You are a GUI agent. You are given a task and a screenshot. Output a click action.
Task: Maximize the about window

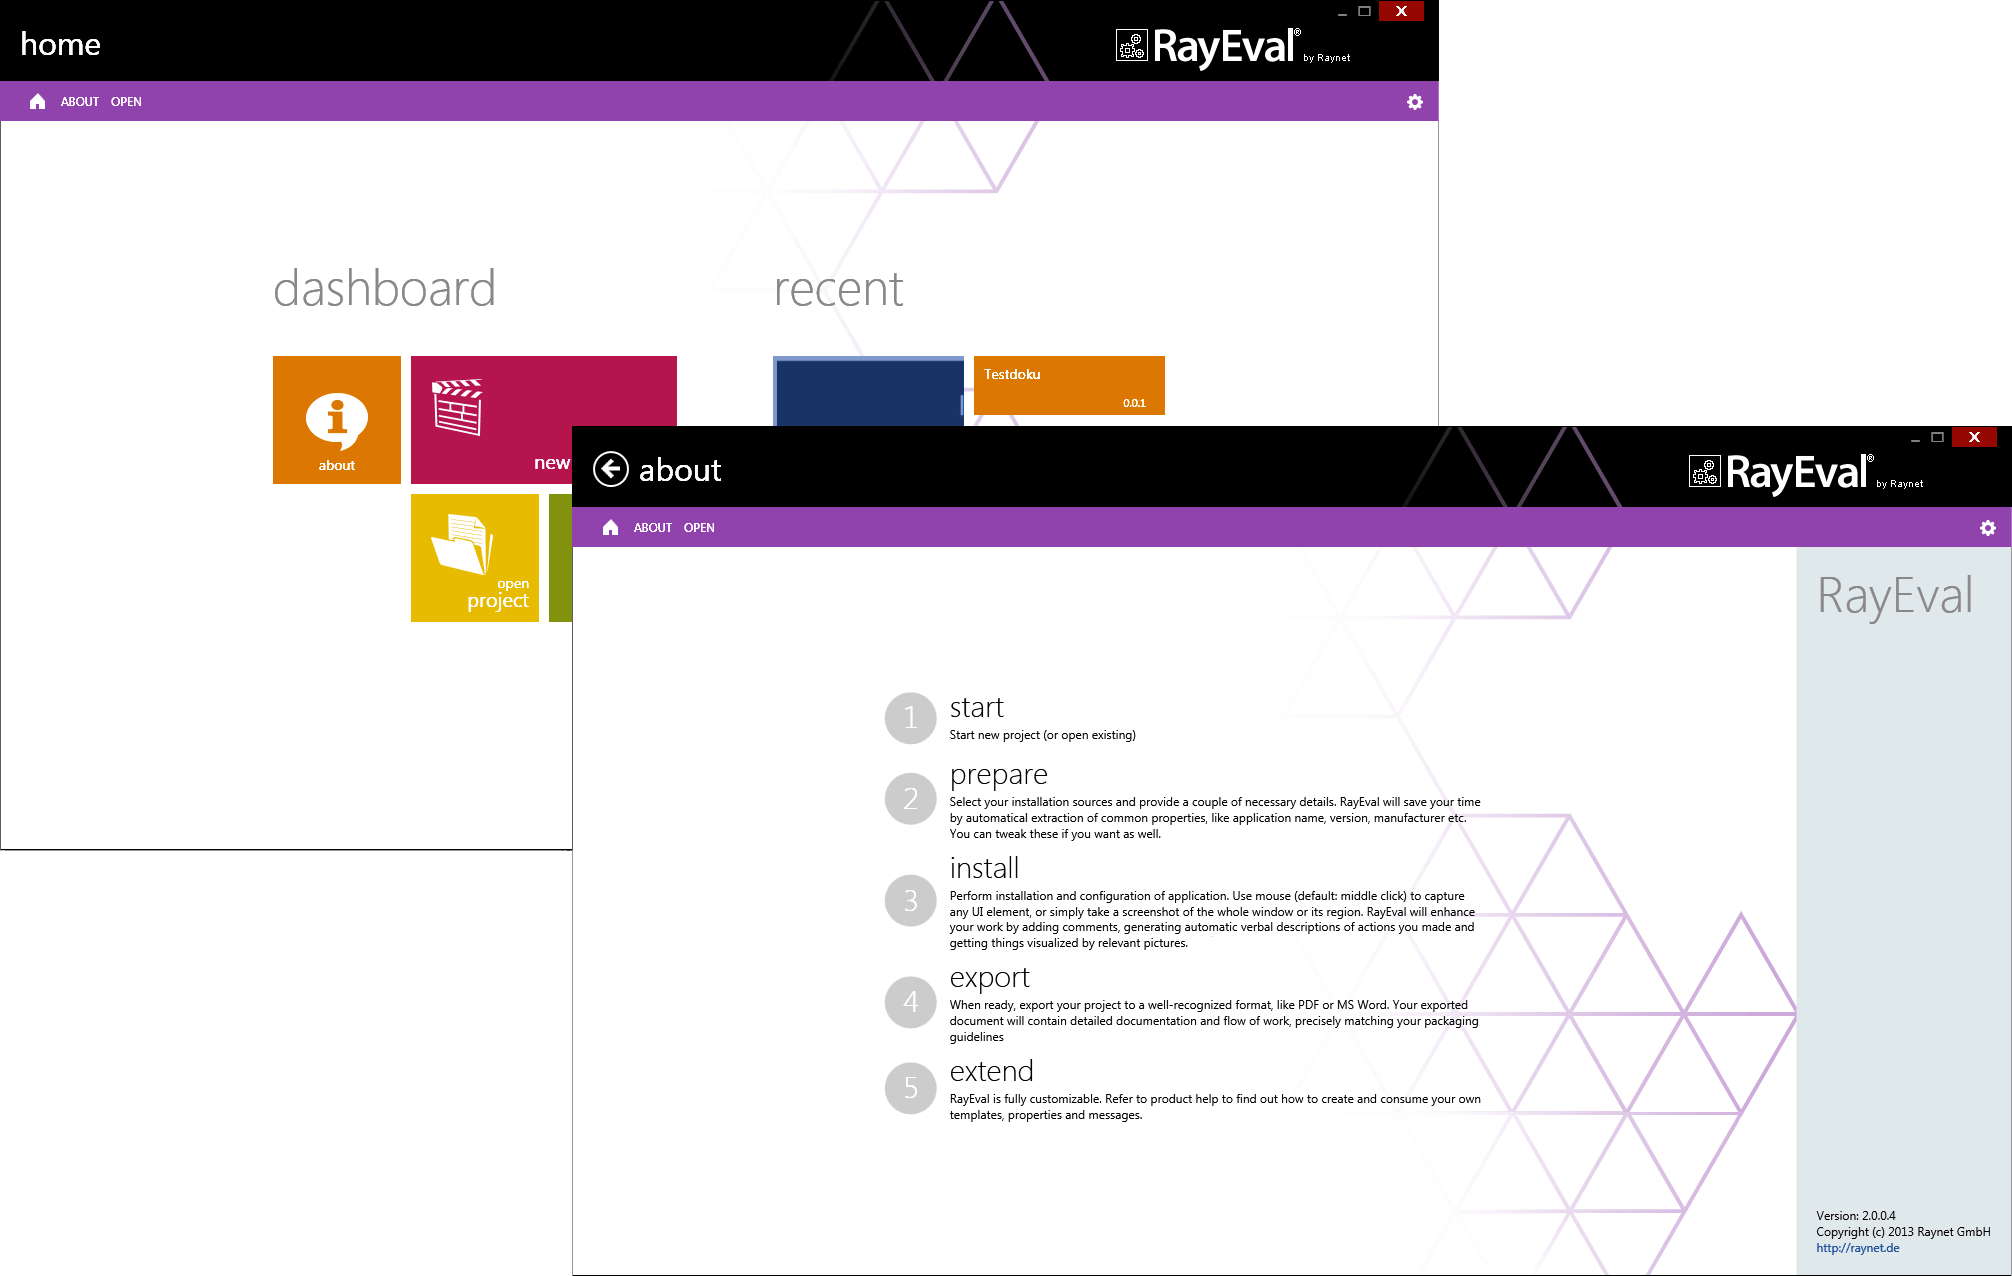1937,437
